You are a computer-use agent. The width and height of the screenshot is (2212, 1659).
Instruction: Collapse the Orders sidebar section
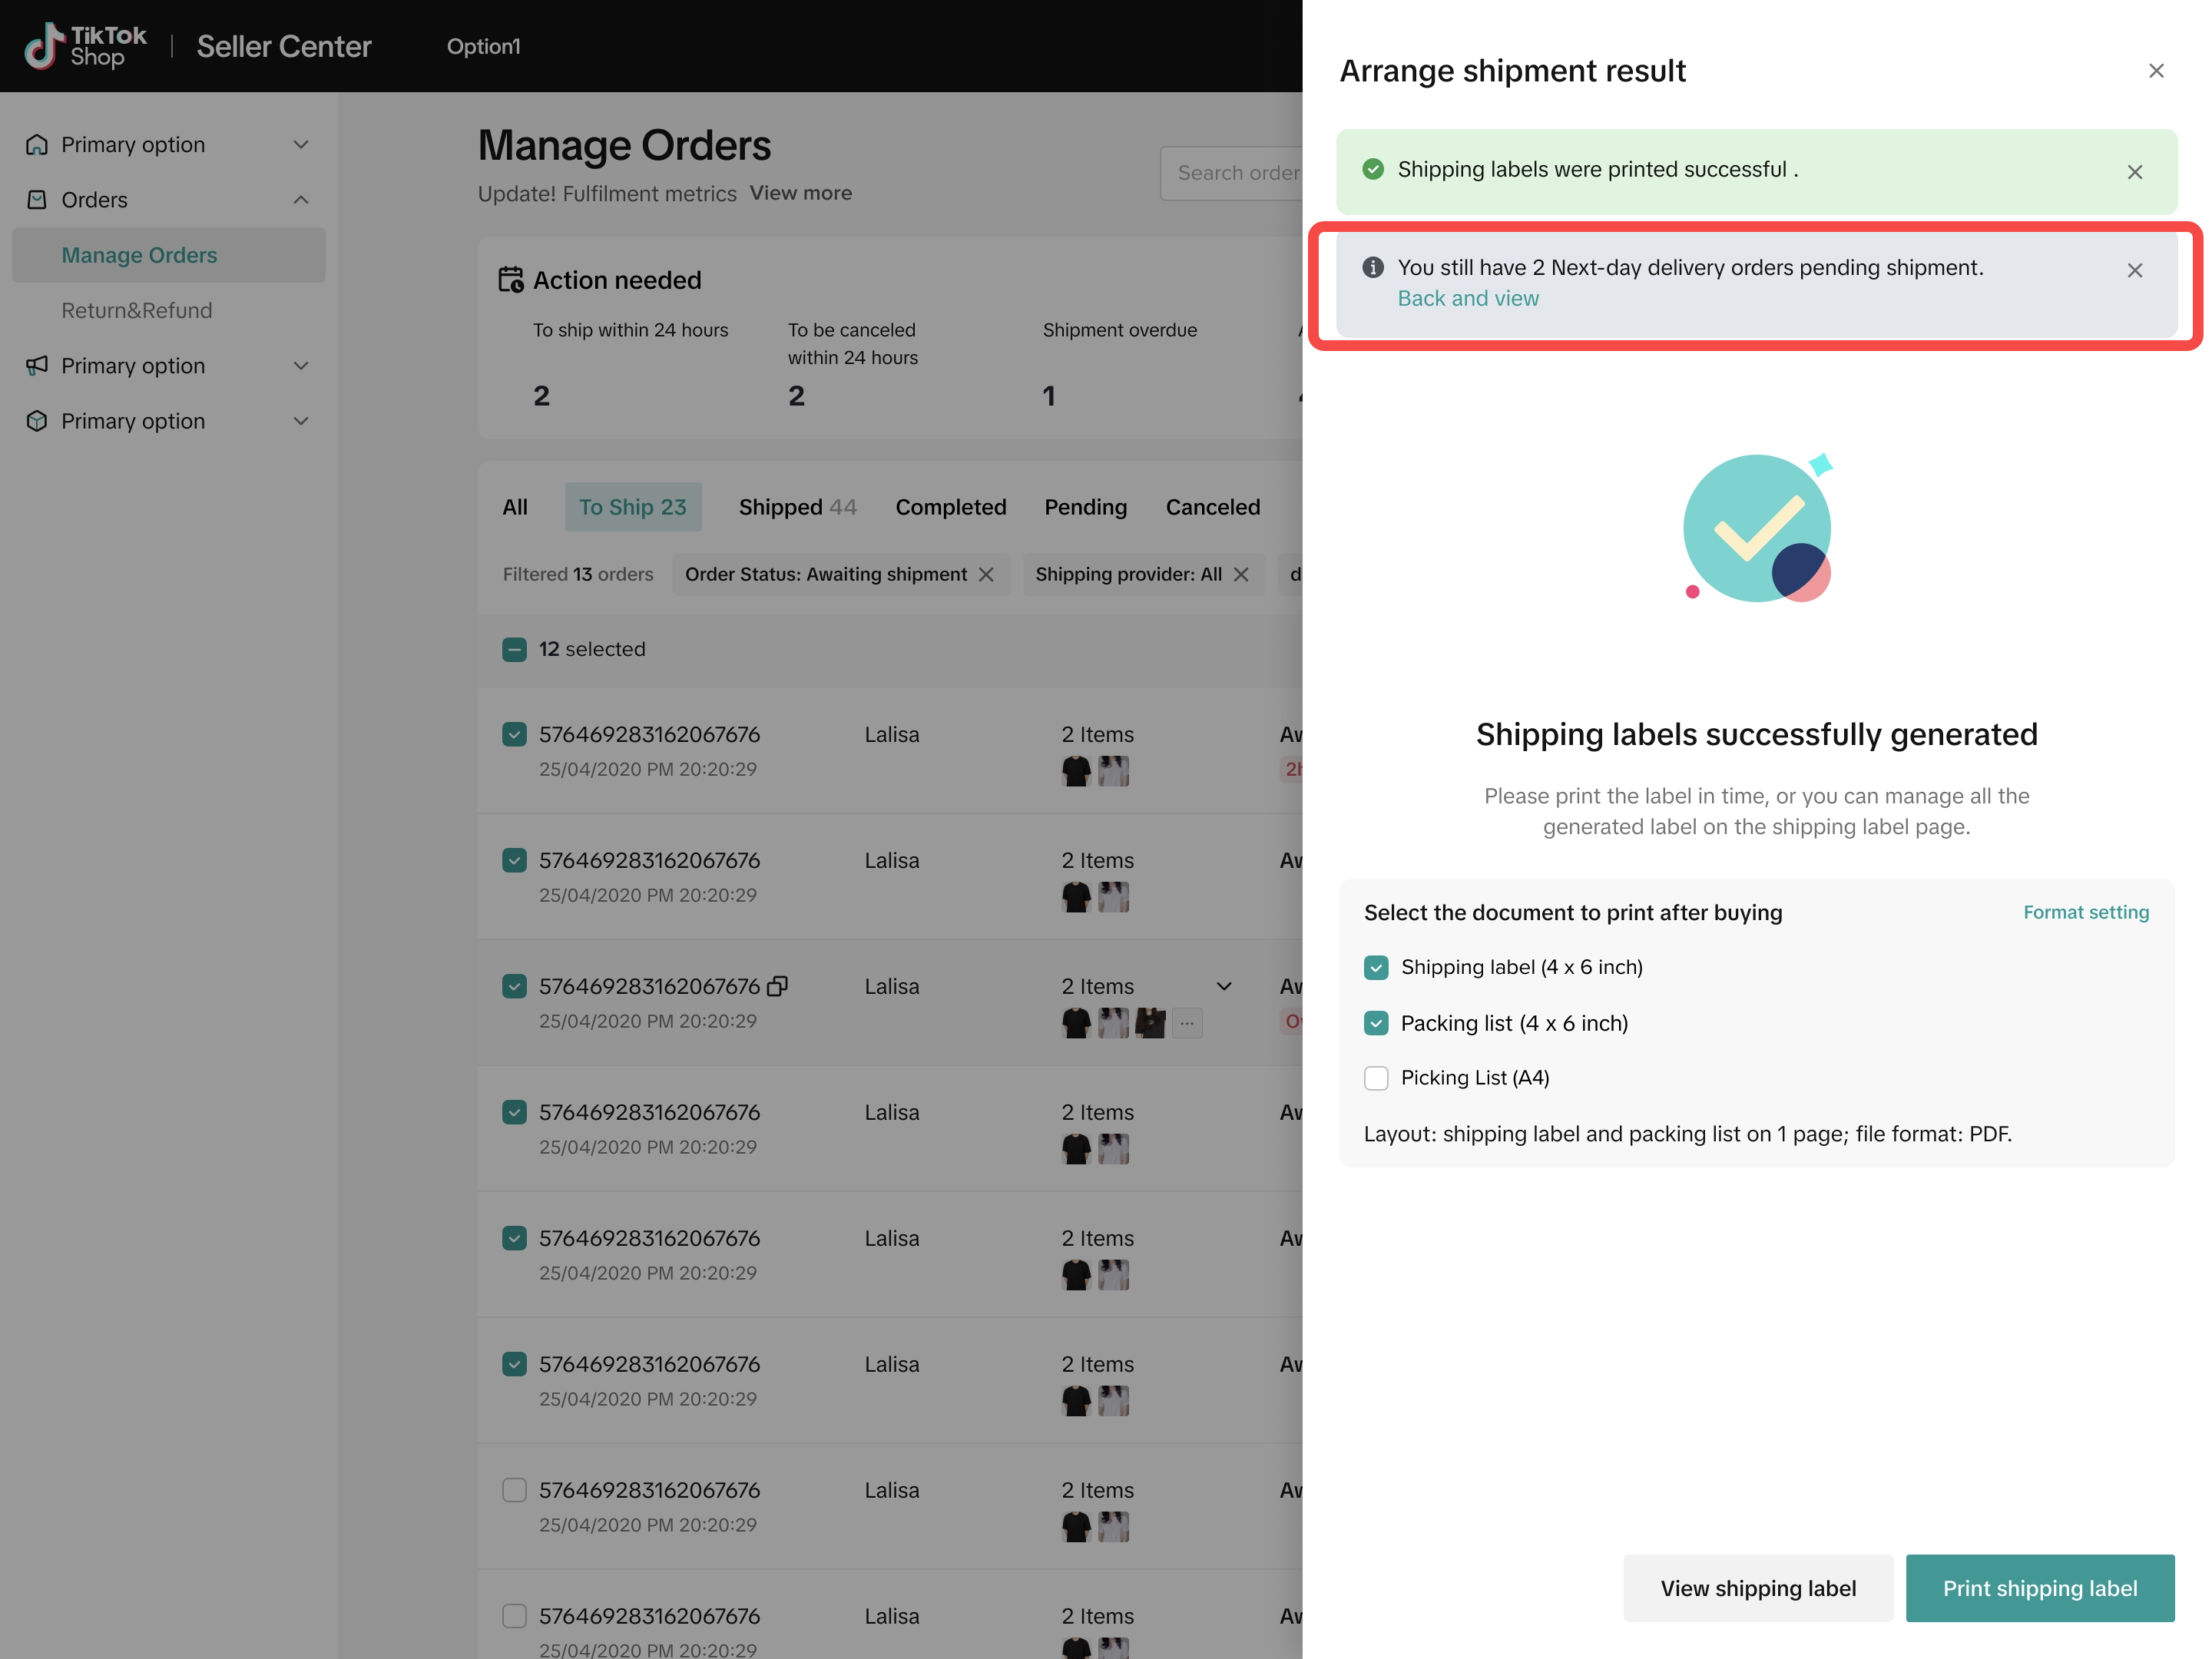300,200
